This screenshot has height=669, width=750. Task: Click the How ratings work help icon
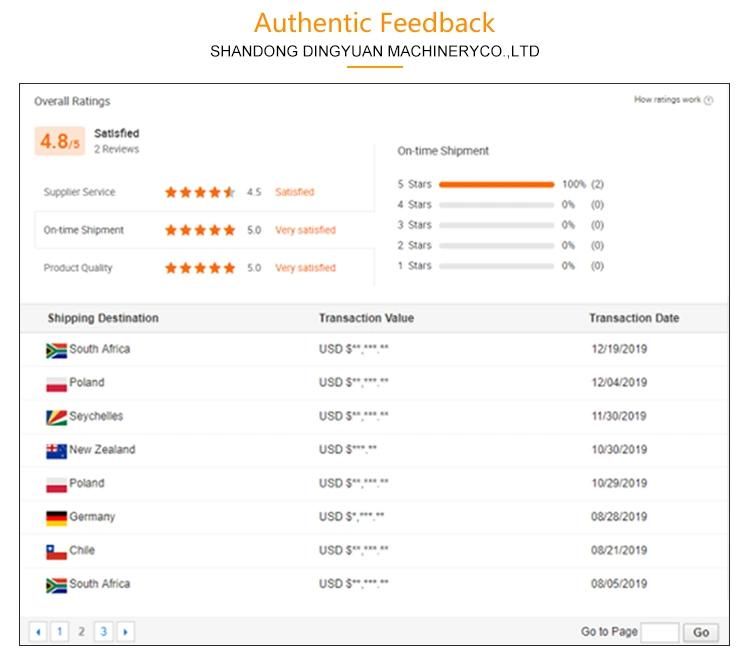[x=708, y=100]
